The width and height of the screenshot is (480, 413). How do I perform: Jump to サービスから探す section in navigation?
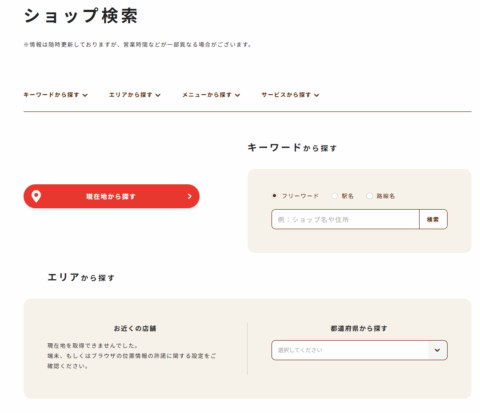tap(290, 95)
